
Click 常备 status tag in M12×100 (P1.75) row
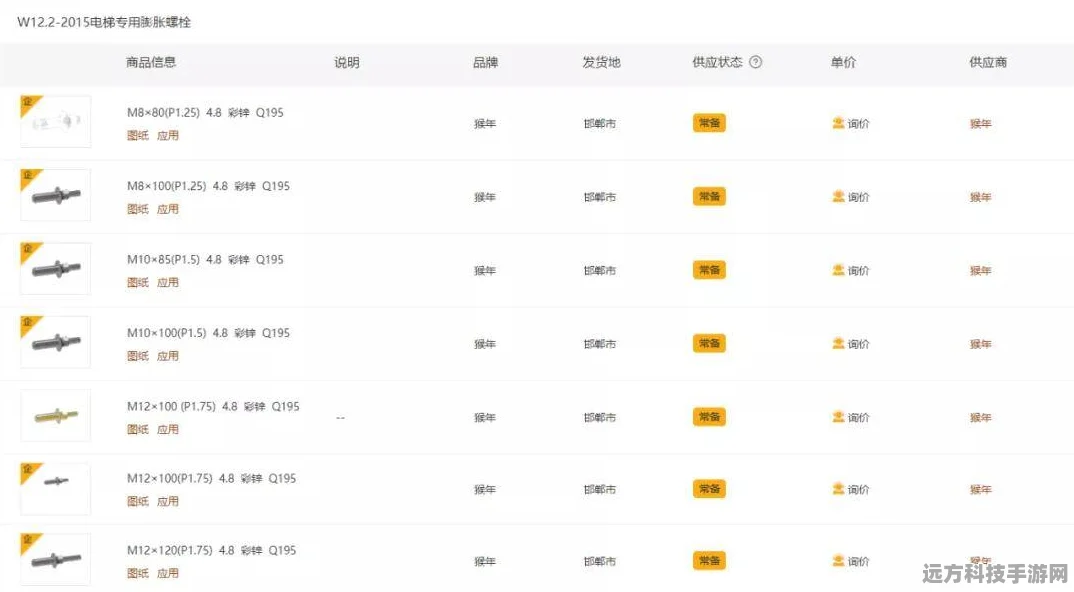[709, 417]
